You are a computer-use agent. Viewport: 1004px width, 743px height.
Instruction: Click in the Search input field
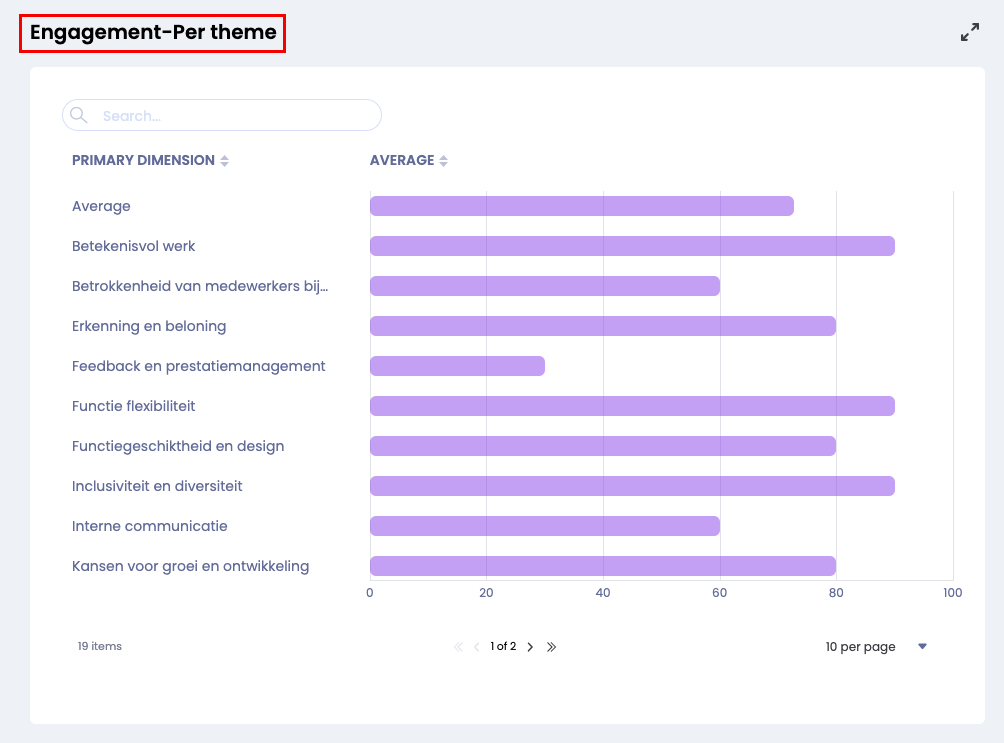[235, 116]
